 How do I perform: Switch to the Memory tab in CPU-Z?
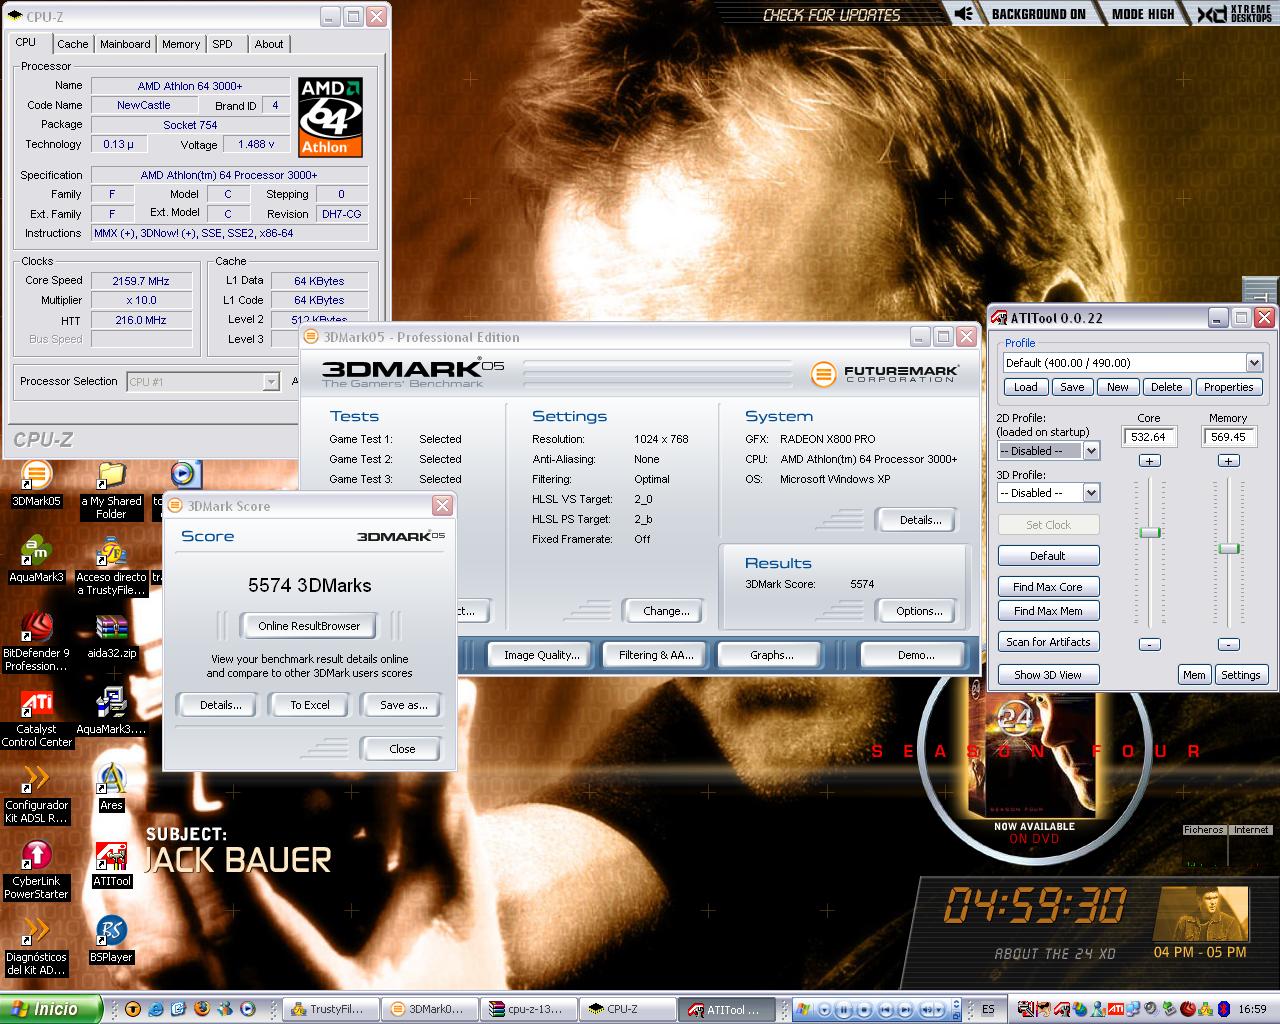point(181,44)
